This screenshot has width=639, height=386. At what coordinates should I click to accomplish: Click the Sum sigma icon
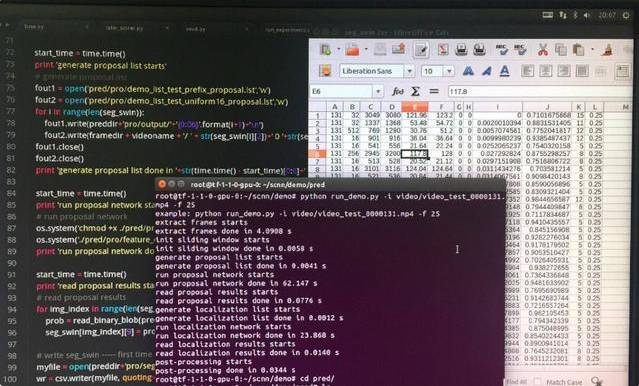(x=415, y=91)
